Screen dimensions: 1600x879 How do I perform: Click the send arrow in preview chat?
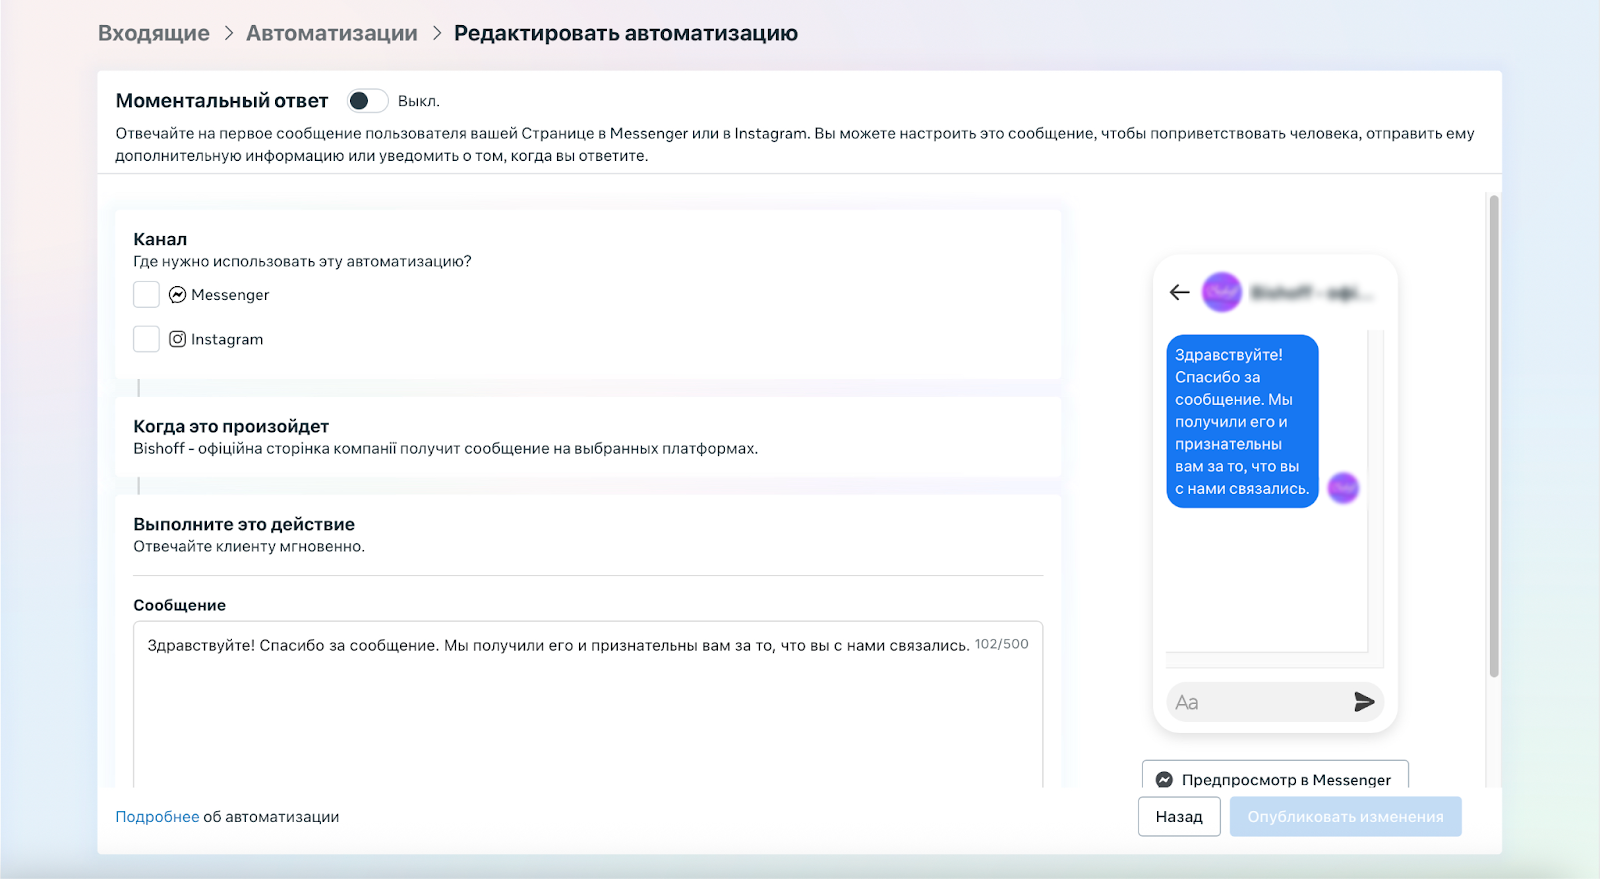coord(1364,702)
